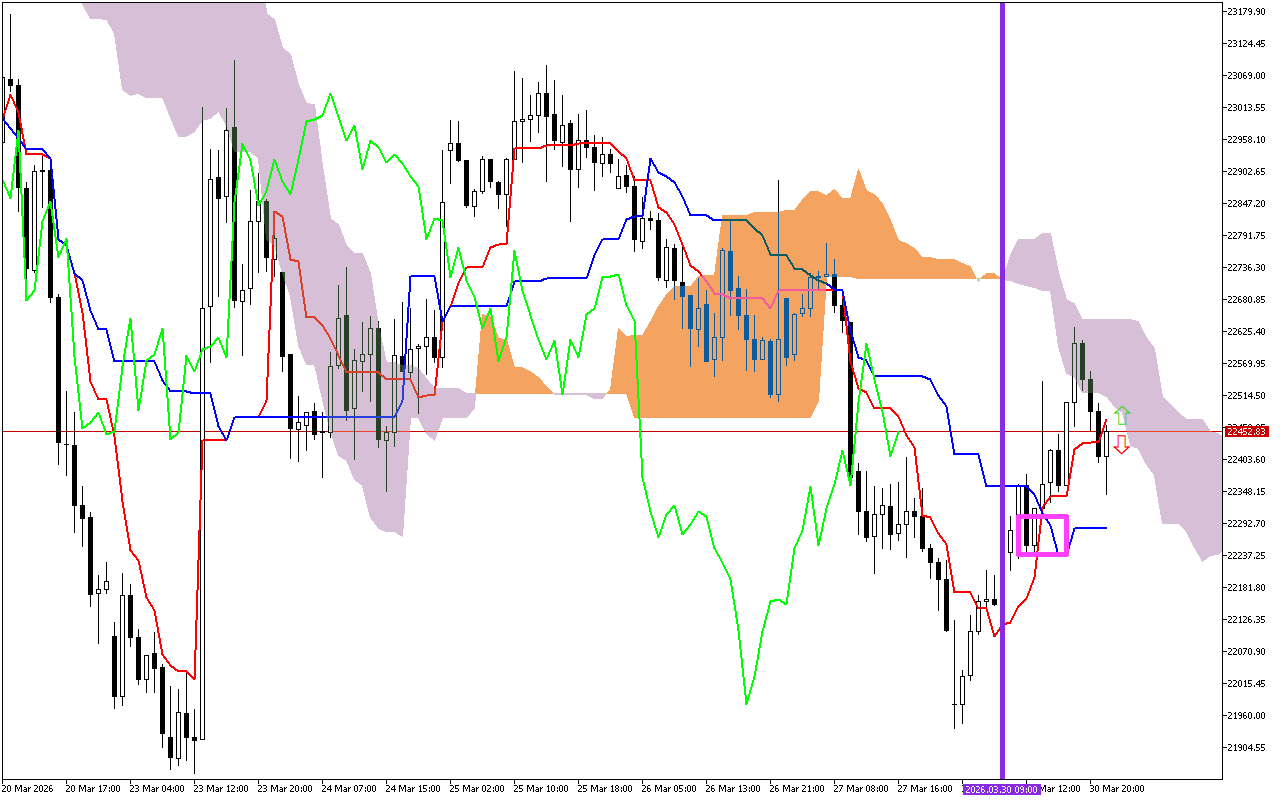Click the 22680.85 price scale label

tap(1246, 299)
